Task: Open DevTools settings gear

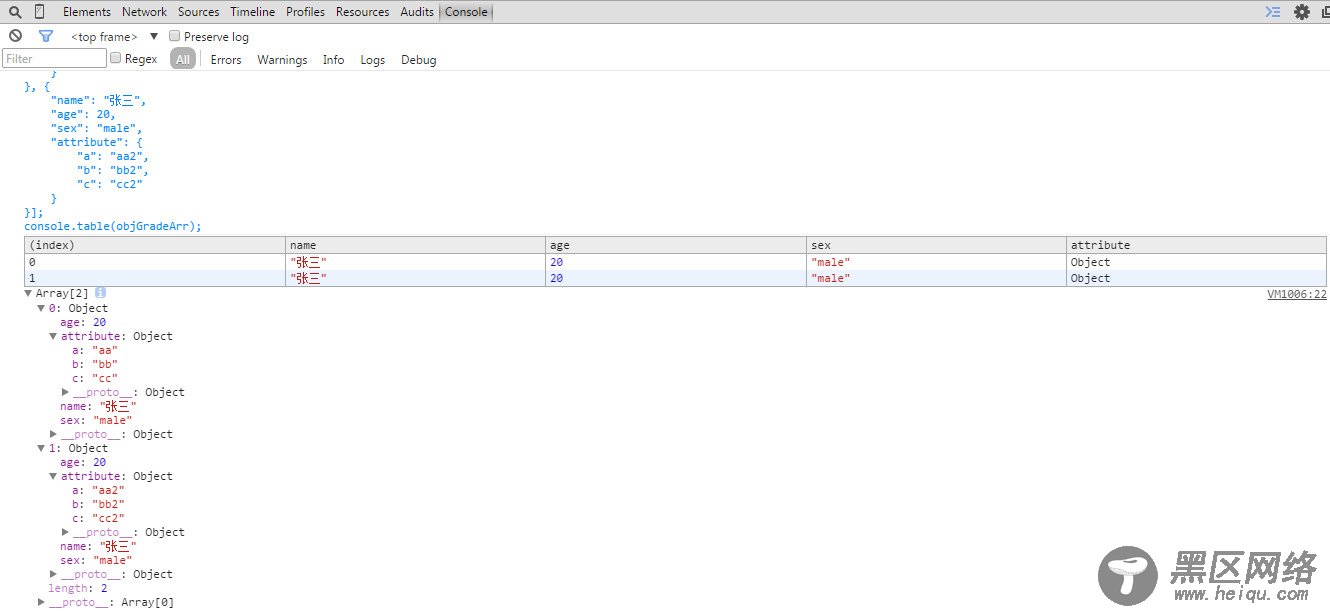Action: coord(1301,12)
